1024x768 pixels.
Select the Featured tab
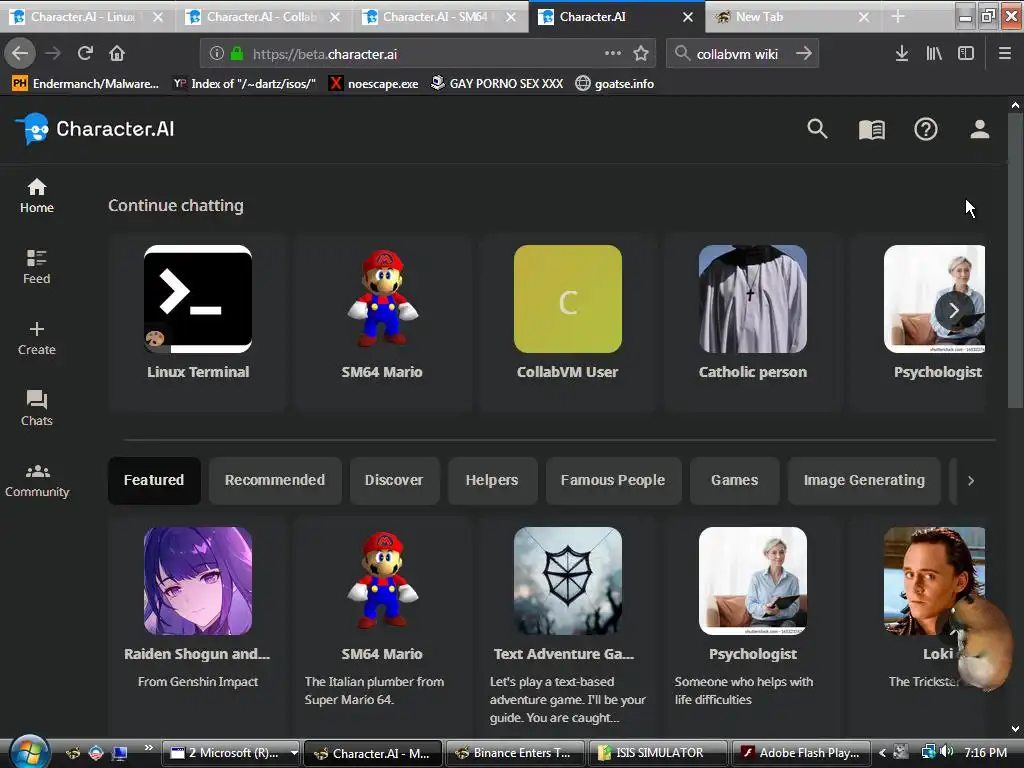(x=154, y=481)
